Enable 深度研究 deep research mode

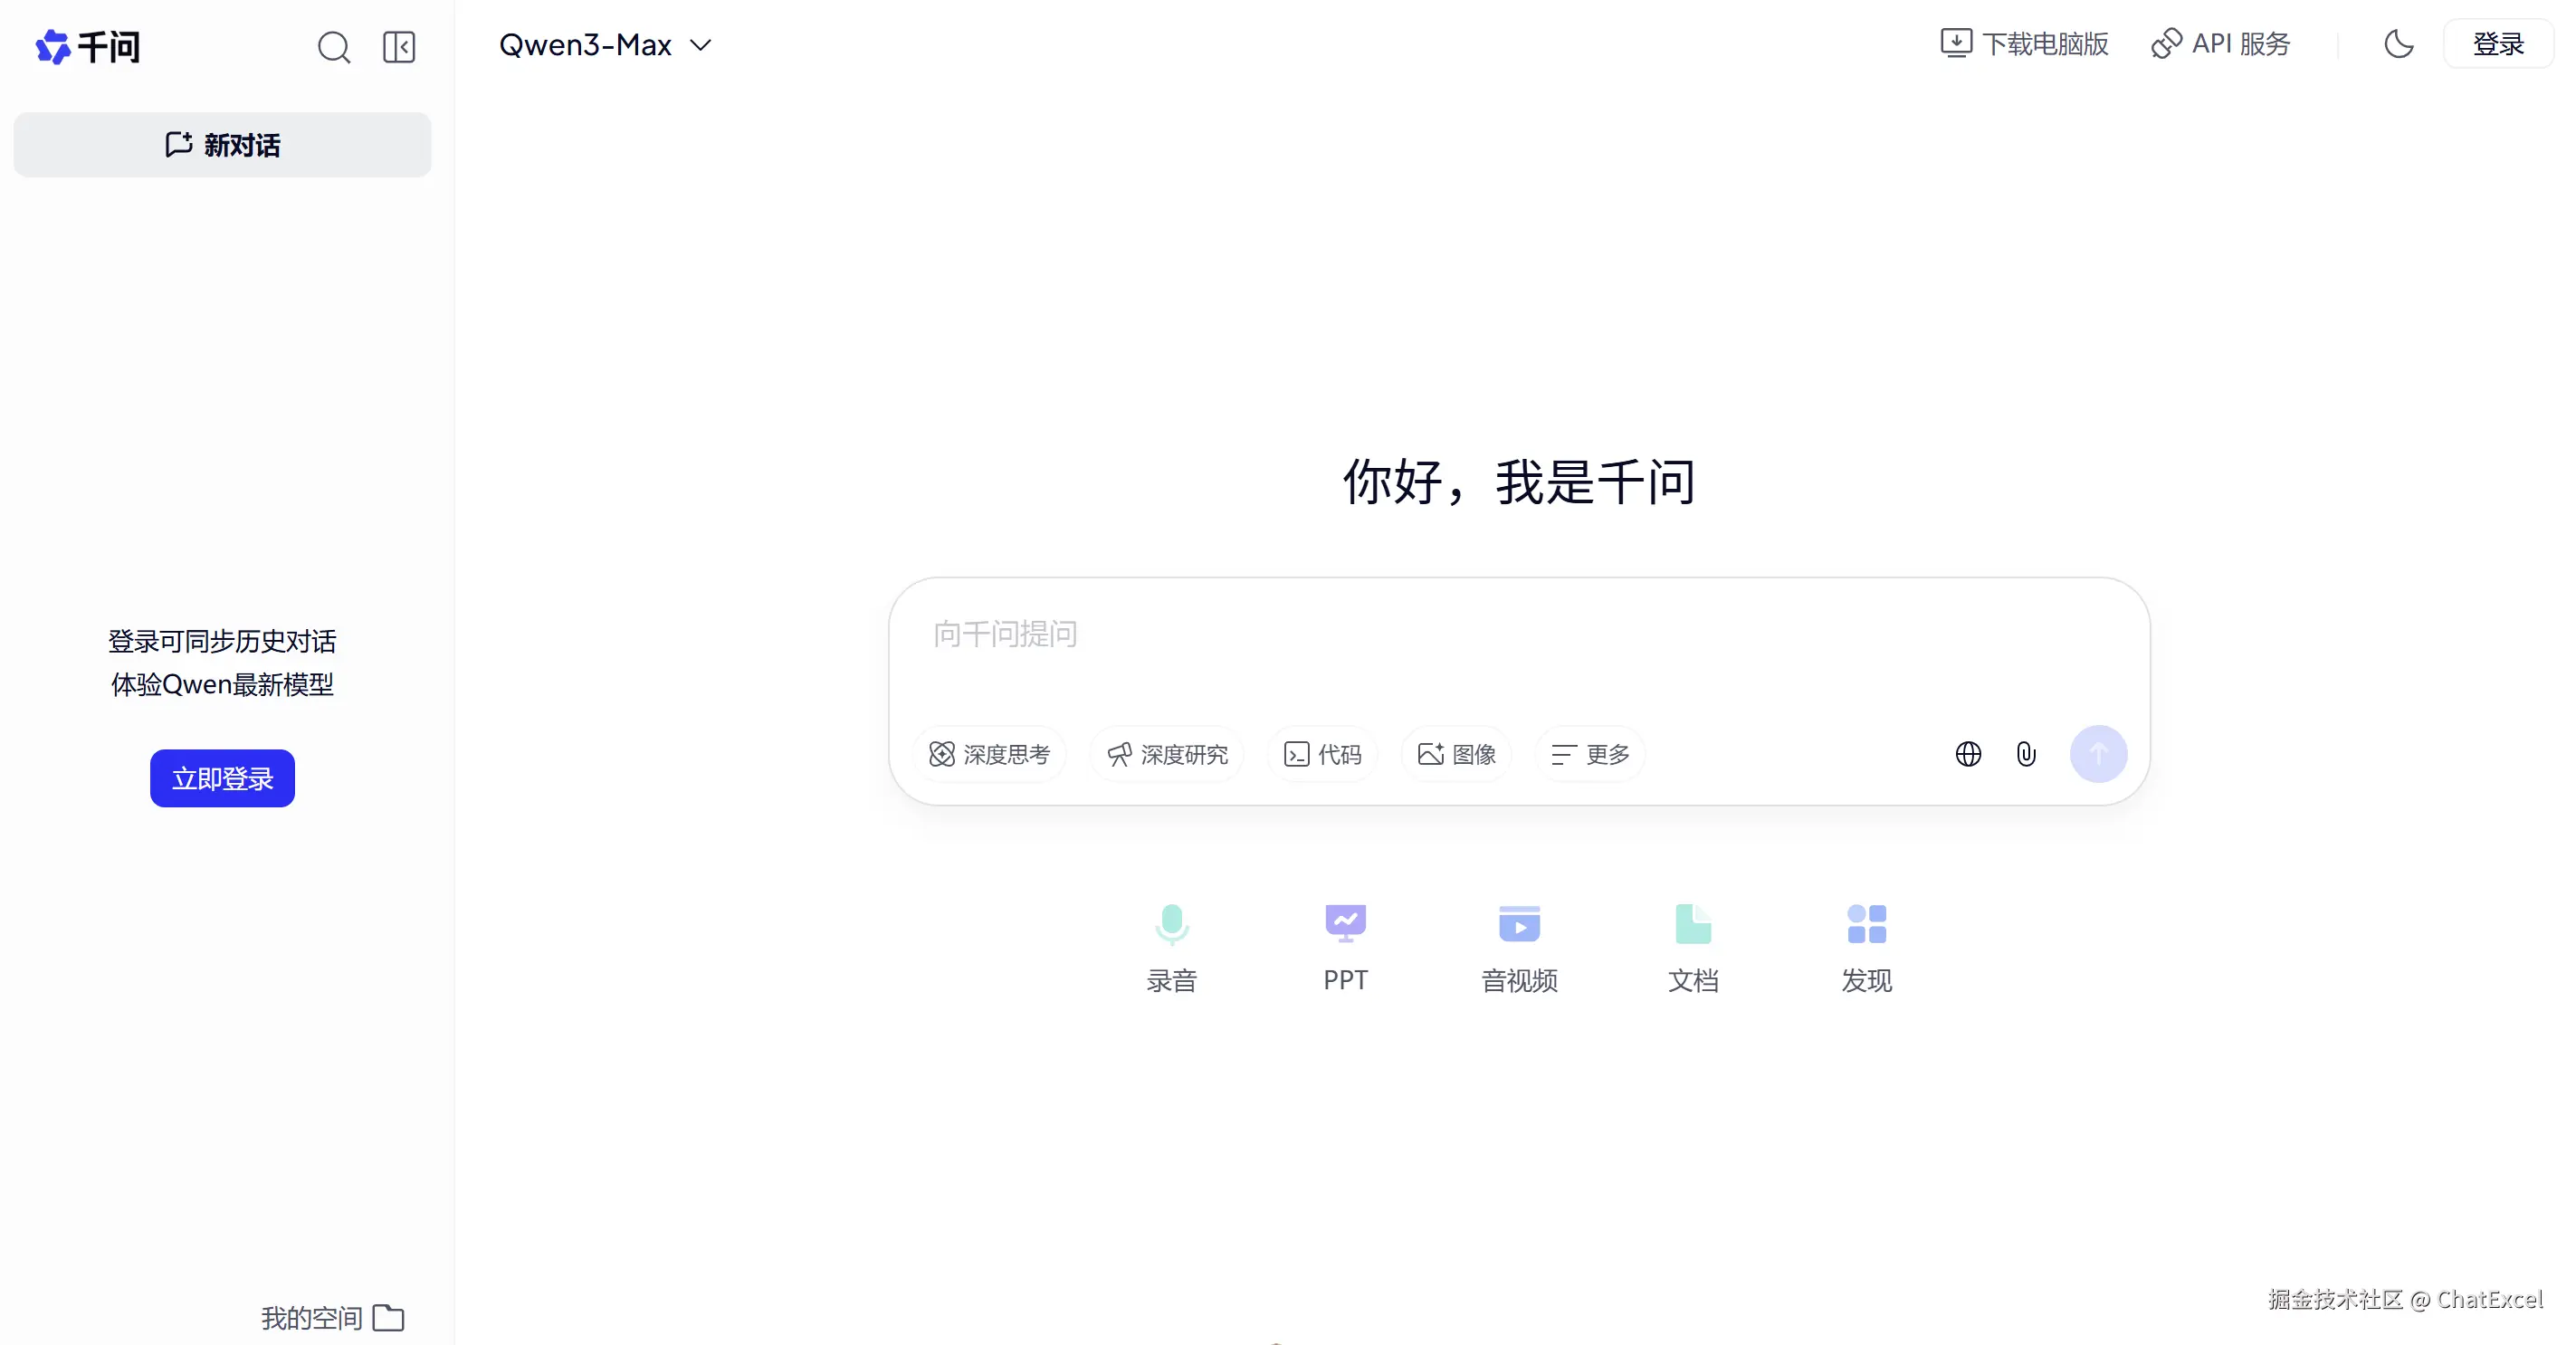click(x=1167, y=754)
